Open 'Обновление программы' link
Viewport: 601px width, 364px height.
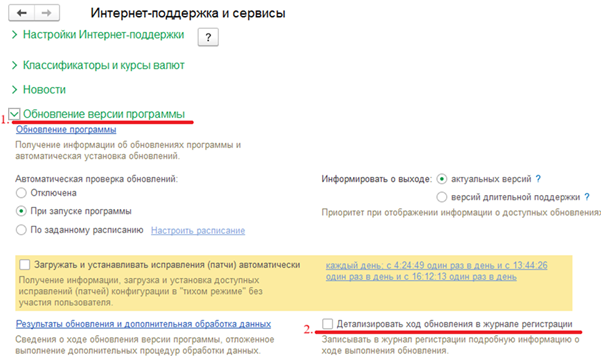pyautogui.click(x=66, y=130)
